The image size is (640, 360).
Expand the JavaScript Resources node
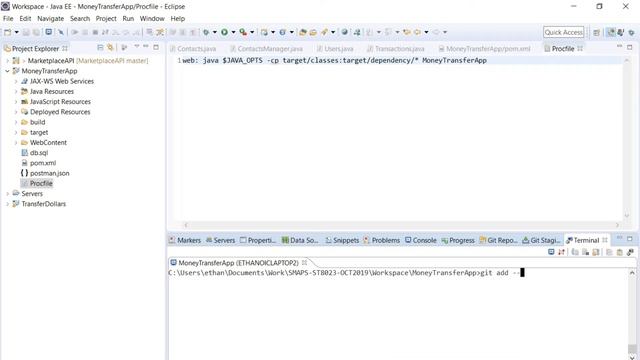[x=16, y=102]
